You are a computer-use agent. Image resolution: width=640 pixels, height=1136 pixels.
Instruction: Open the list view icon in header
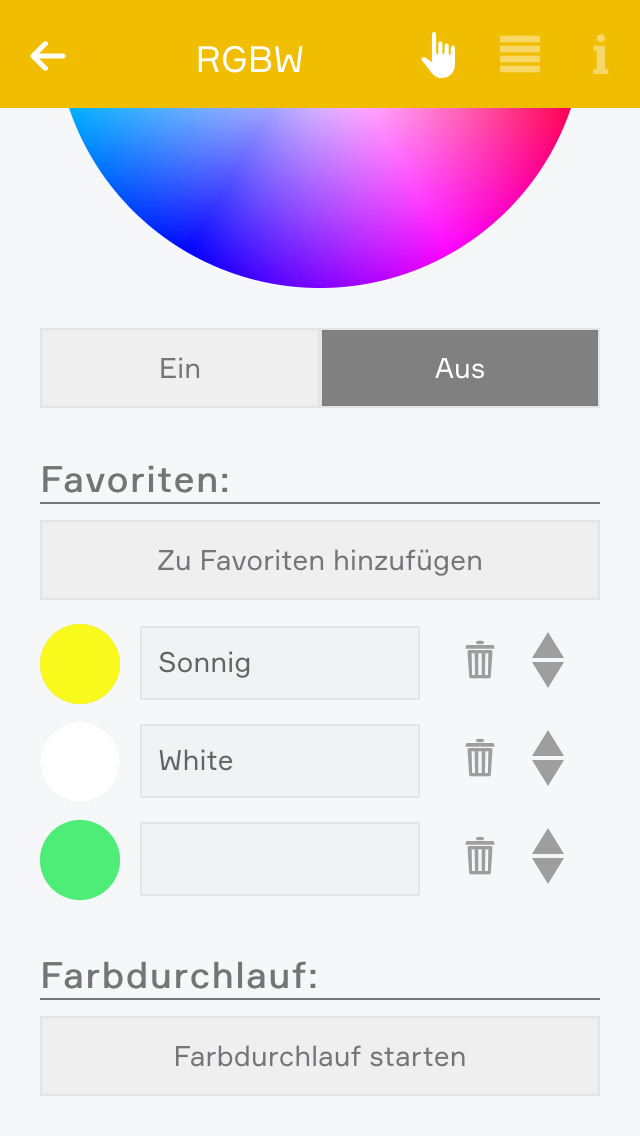520,55
